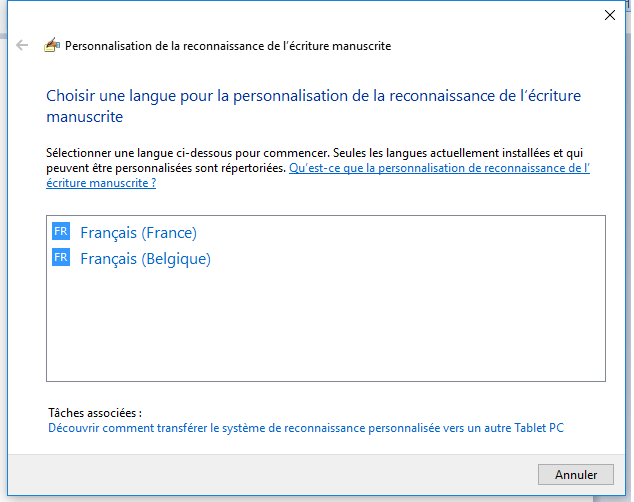Click the "Choisir une langue" heading

tap(313, 106)
